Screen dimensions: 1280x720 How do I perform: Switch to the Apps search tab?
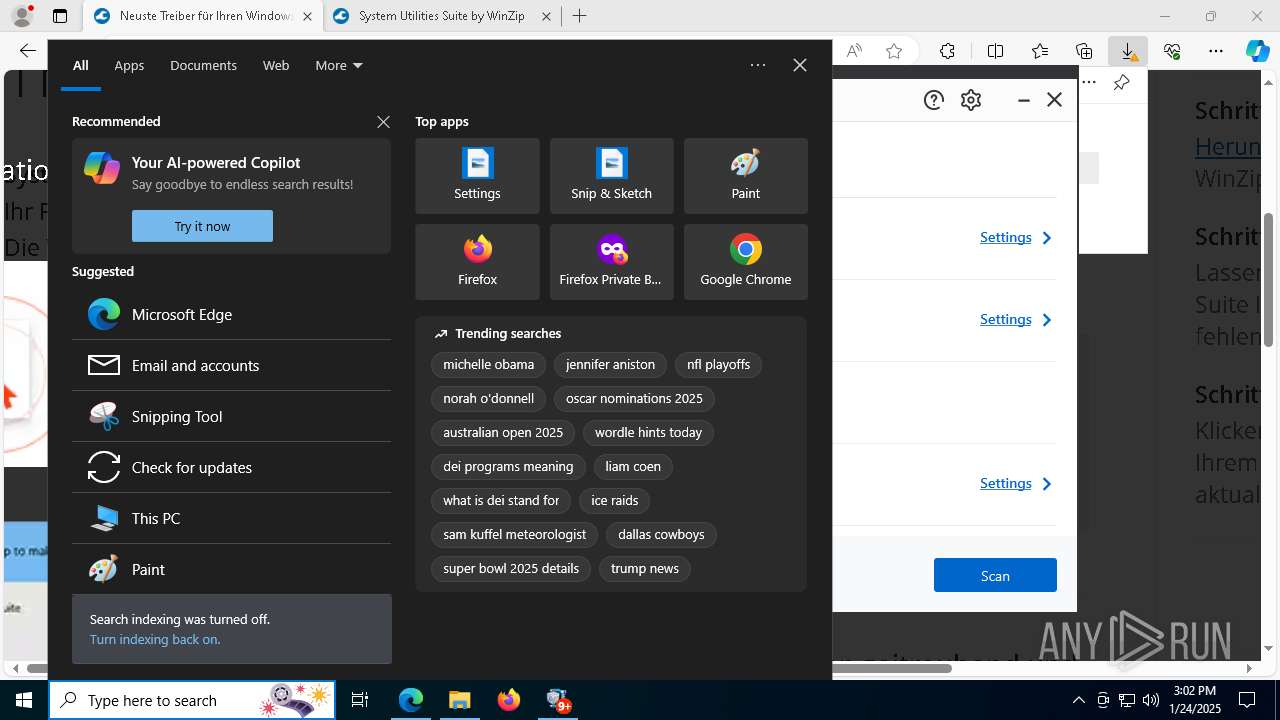point(129,66)
